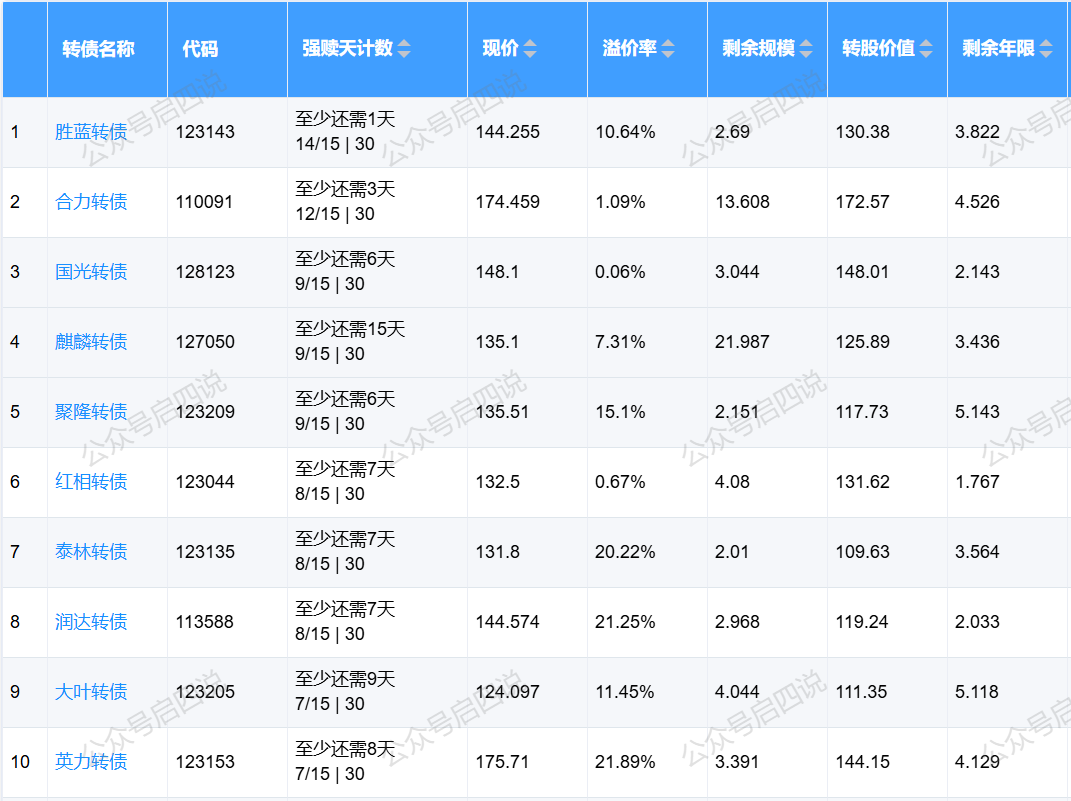Select the code cell 123143
The width and height of the screenshot is (1071, 801).
pos(205,132)
